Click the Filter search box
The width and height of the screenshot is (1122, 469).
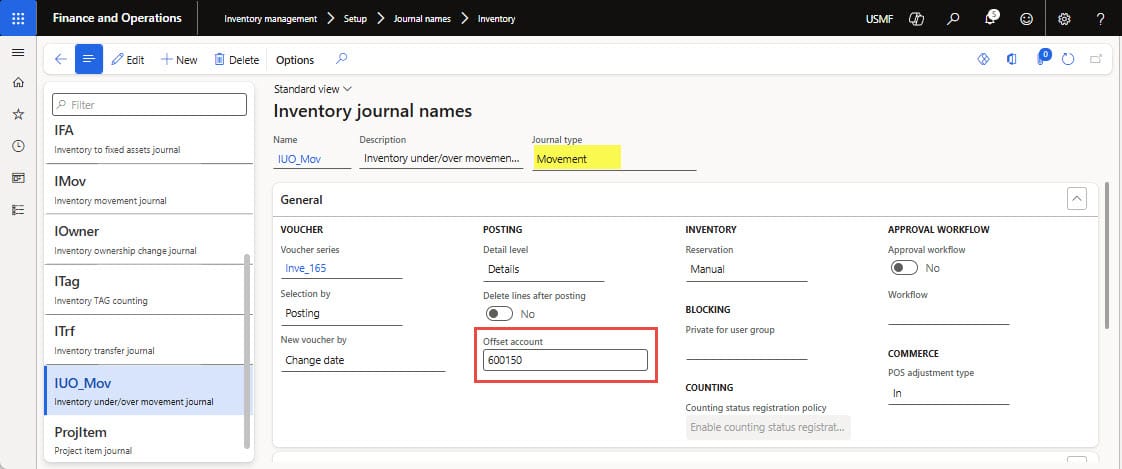point(150,105)
